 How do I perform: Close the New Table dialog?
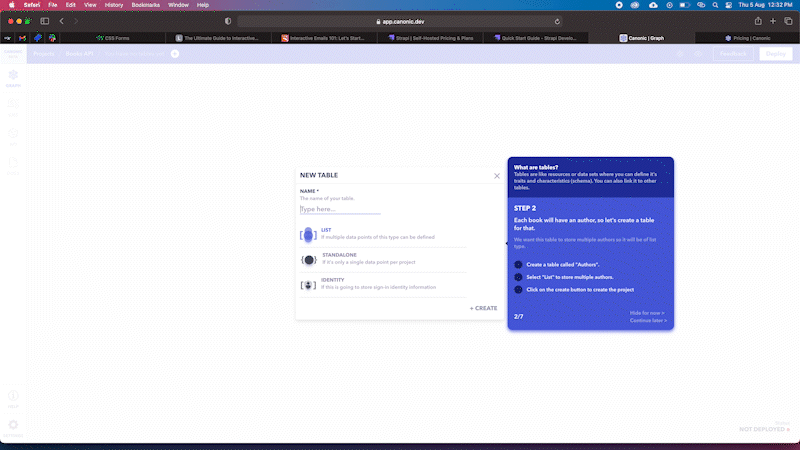click(496, 176)
